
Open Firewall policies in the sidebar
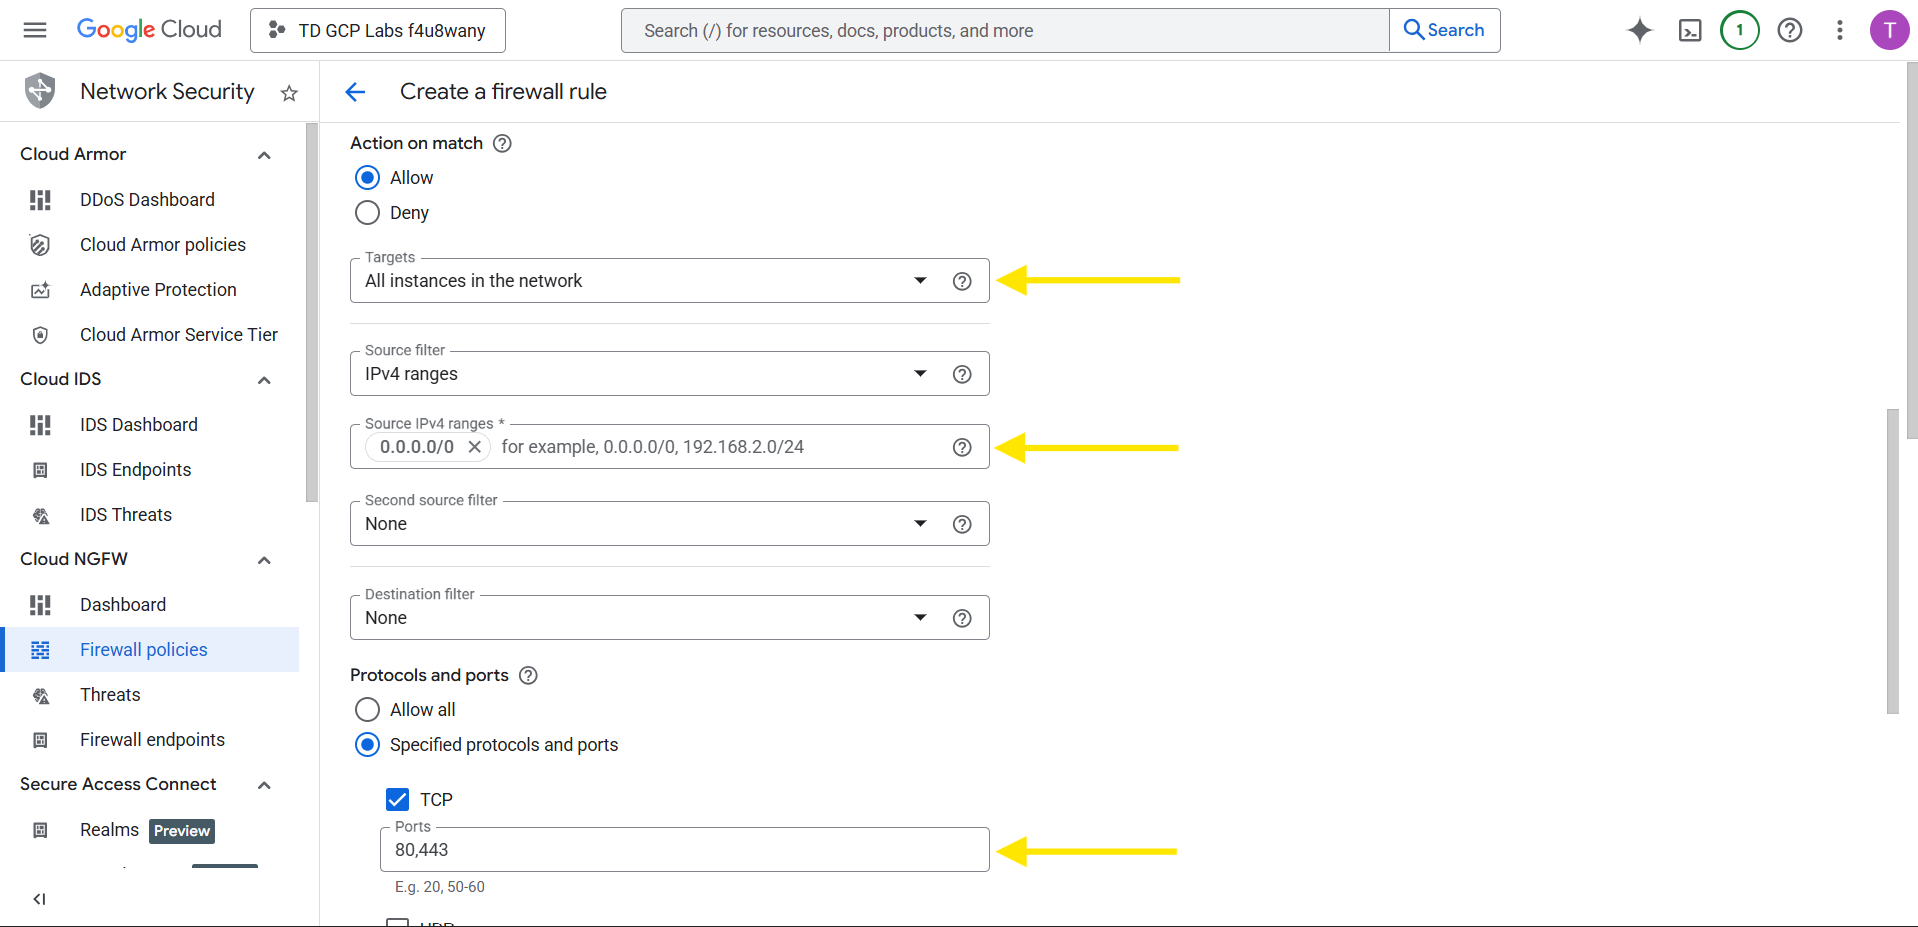click(x=144, y=650)
